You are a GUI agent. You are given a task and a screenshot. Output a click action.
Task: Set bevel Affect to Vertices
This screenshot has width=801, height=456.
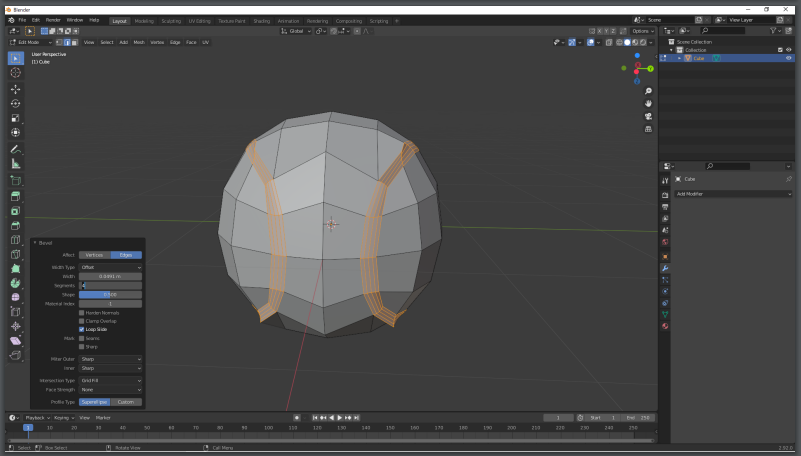click(x=93, y=255)
